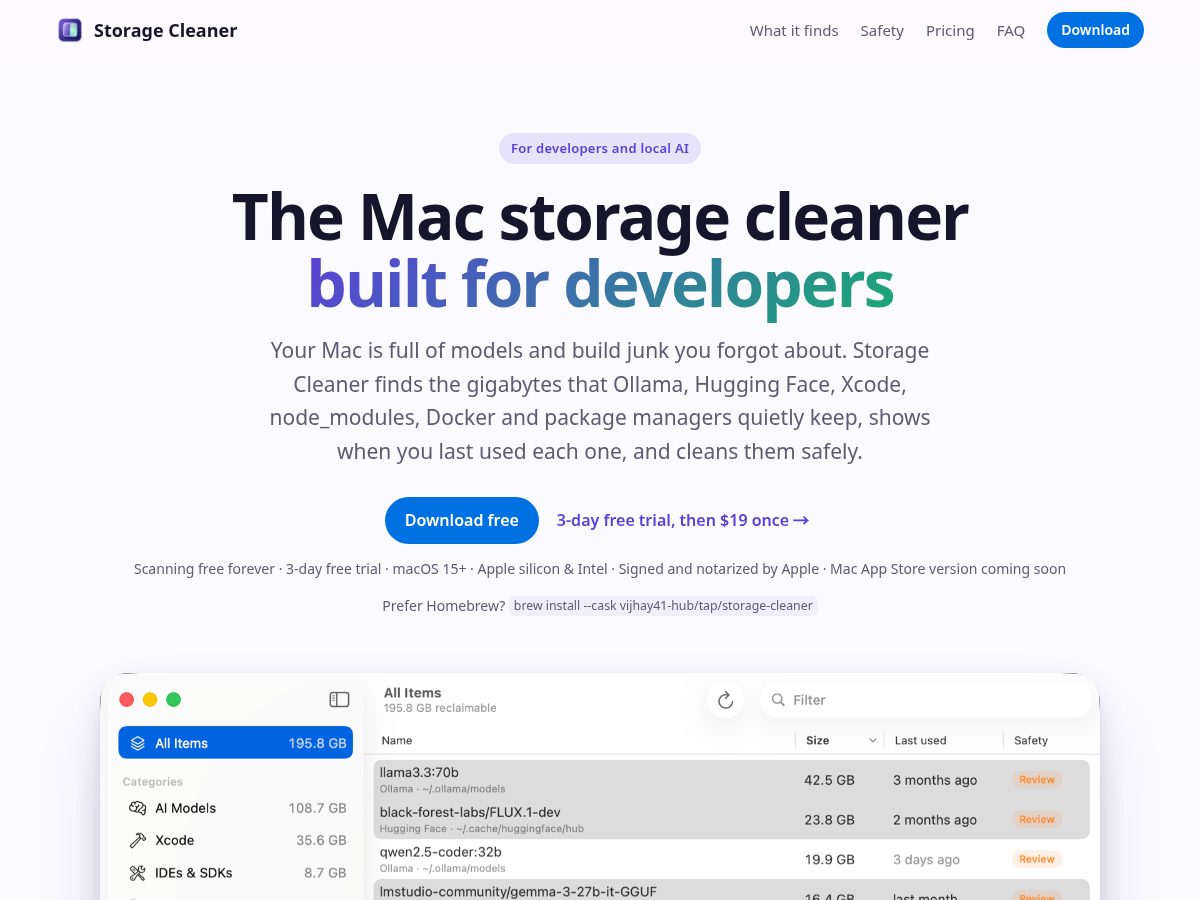Screen dimensions: 1200x900
Task: Click the Categories sidebar heading
Action: 152,782
